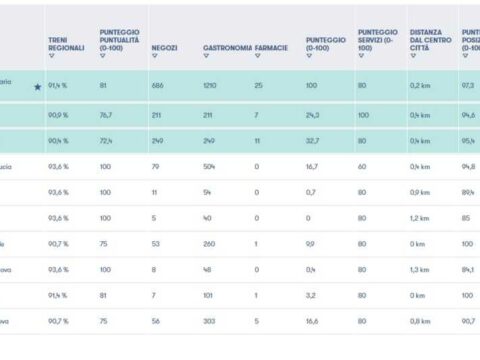Click sort arrow under Distanza dal Centro Città
This screenshot has height=360, width=480.
(413, 56)
